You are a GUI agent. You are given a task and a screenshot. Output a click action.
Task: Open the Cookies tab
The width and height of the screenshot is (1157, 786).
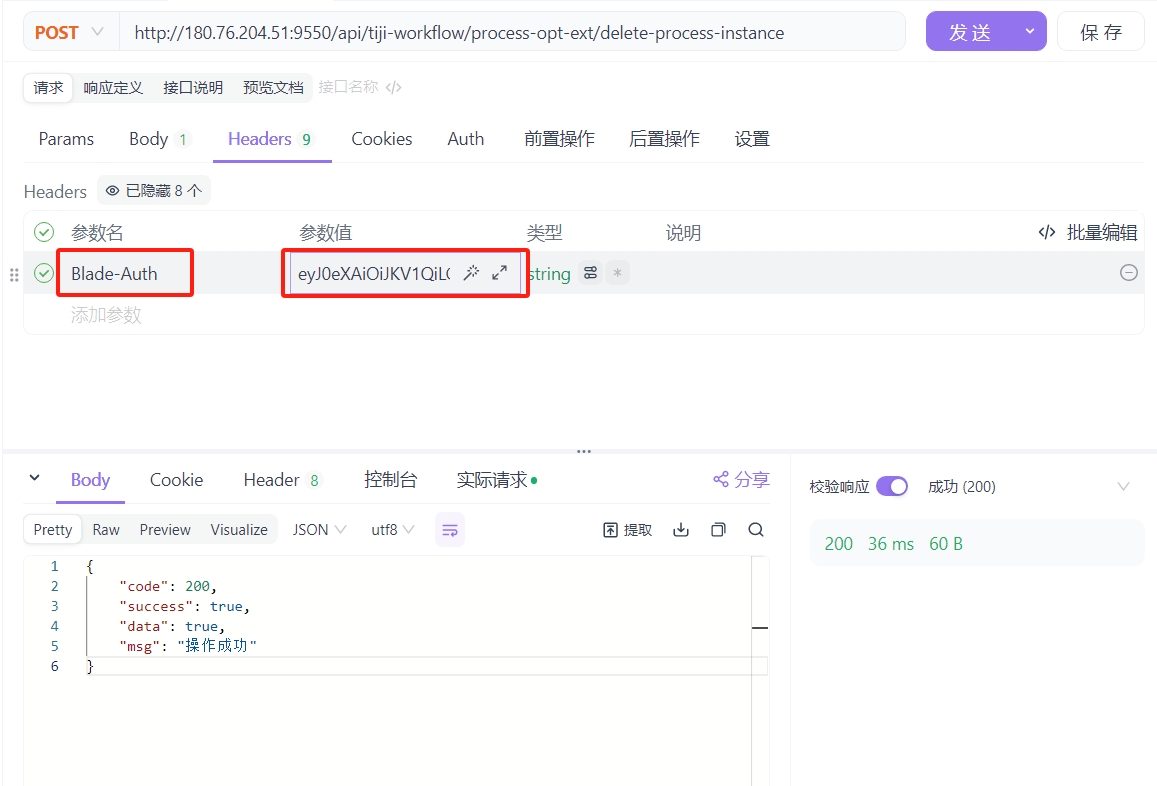pyautogui.click(x=381, y=139)
